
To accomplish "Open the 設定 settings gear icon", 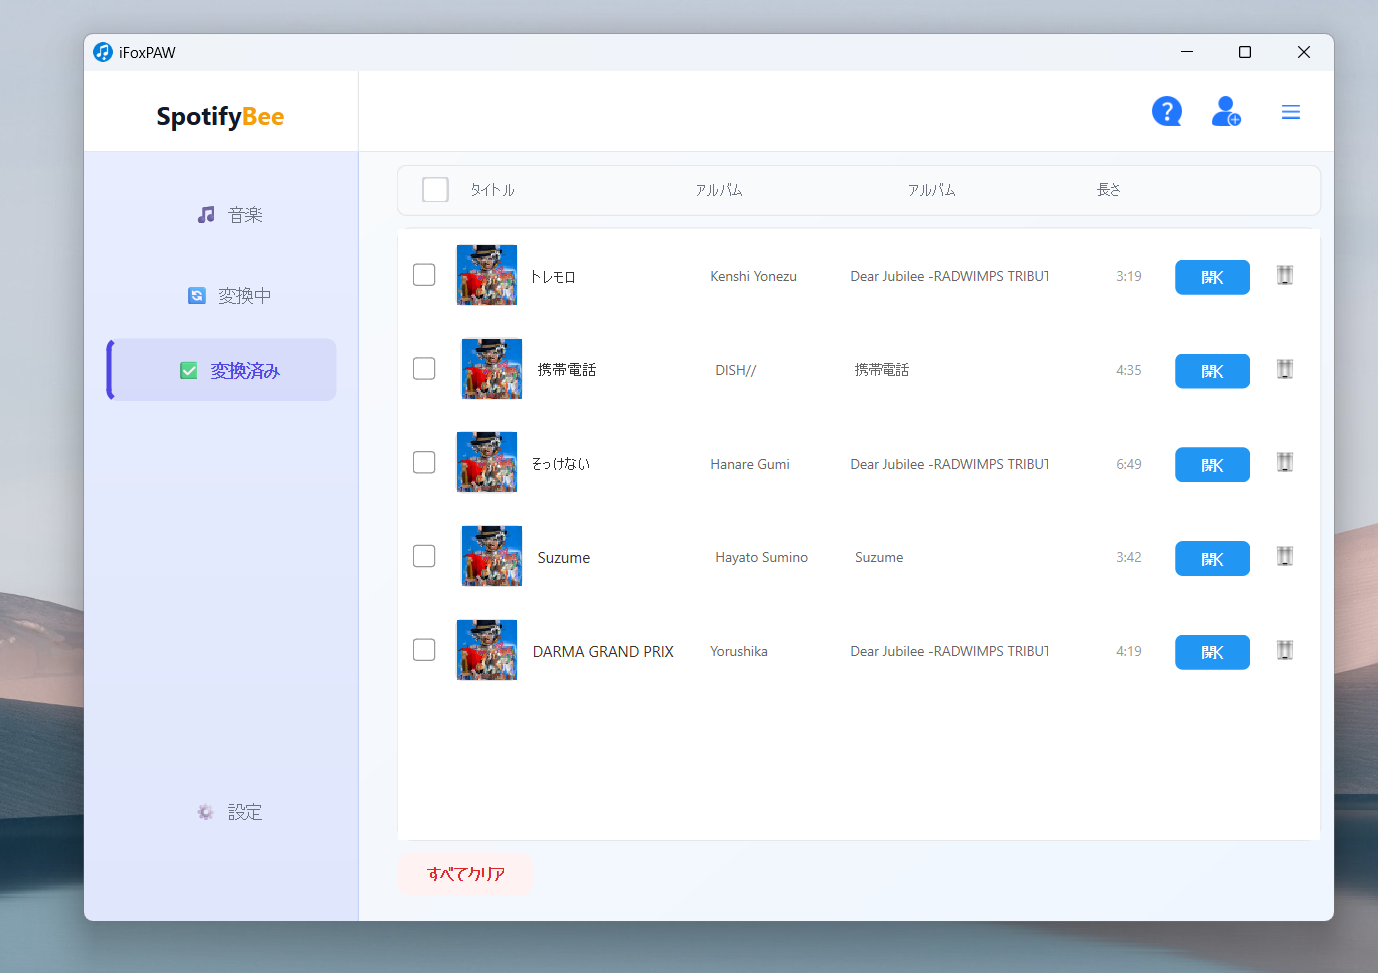I will coord(205,812).
